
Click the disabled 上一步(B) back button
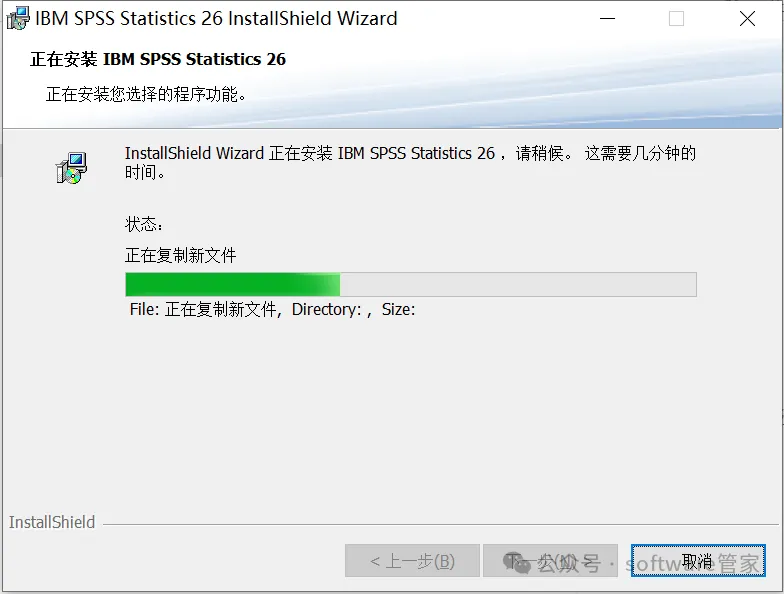click(x=412, y=560)
